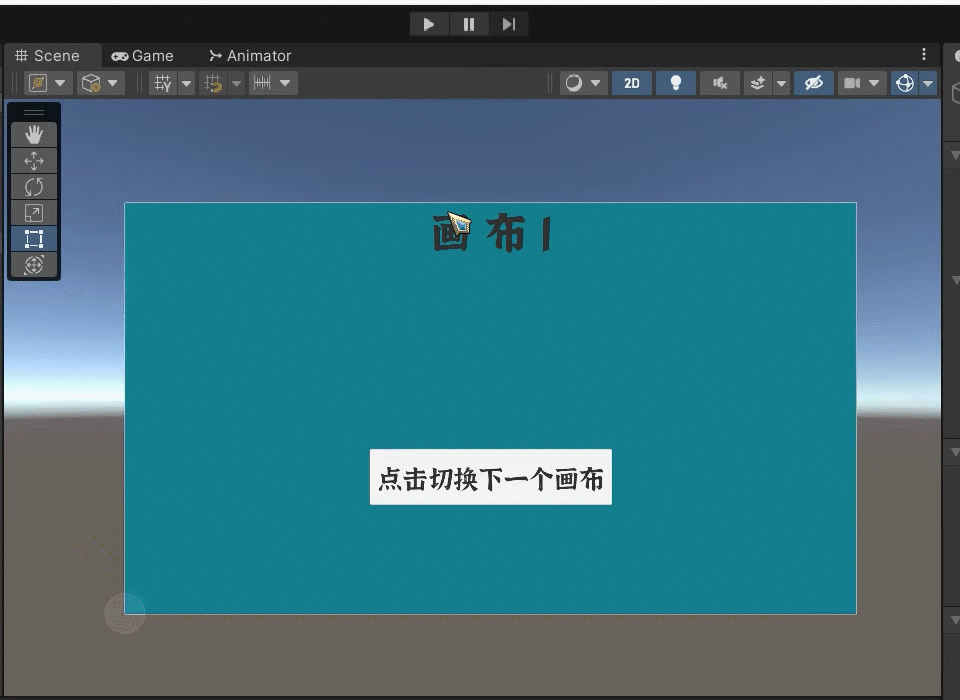The width and height of the screenshot is (960, 700).
Task: Open the draw mode dropdown arrow
Action: click(x=596, y=83)
